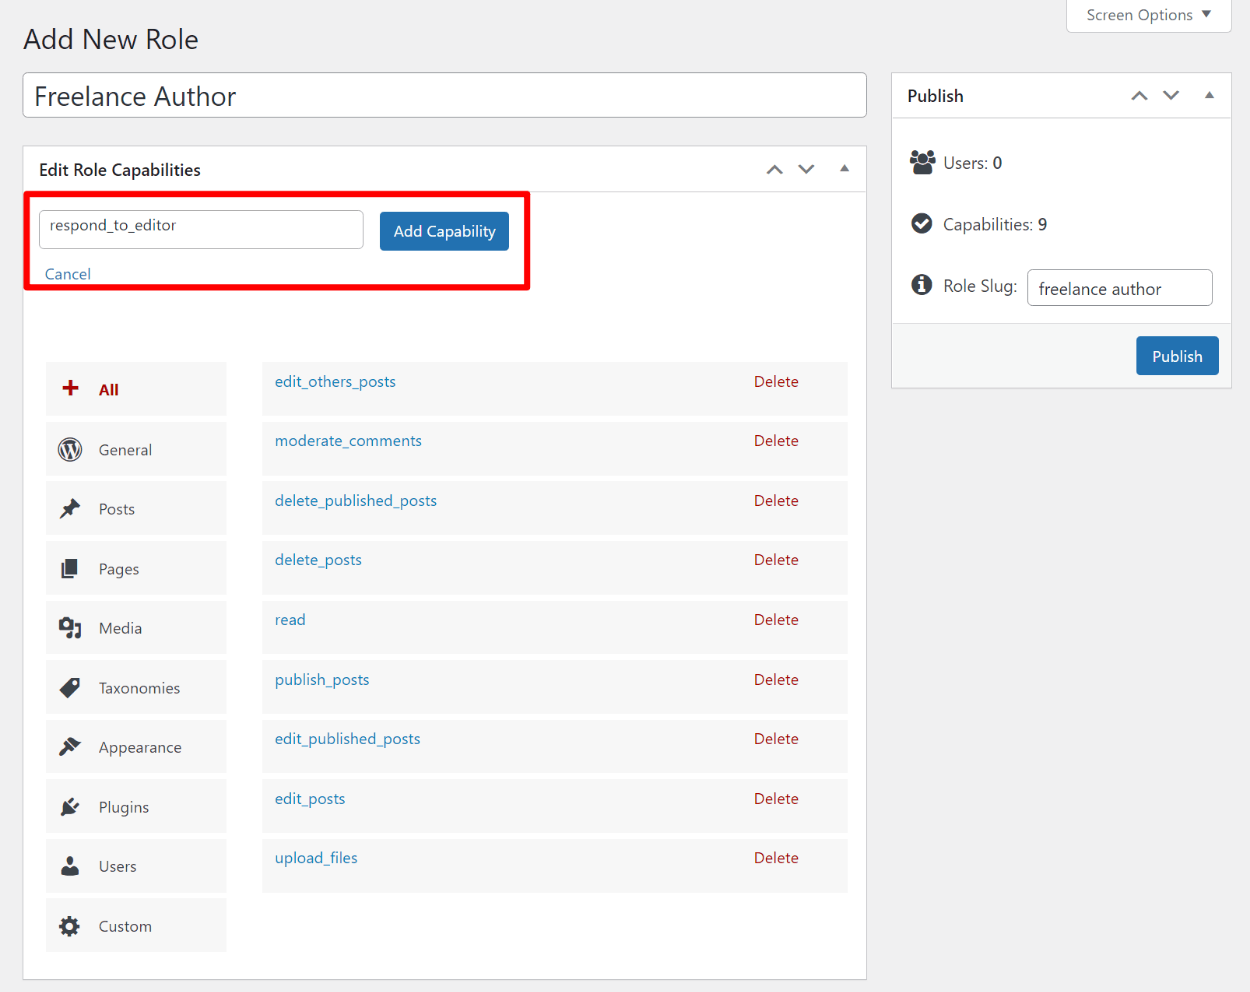Open the Taxonomies capabilities tab

136,687
